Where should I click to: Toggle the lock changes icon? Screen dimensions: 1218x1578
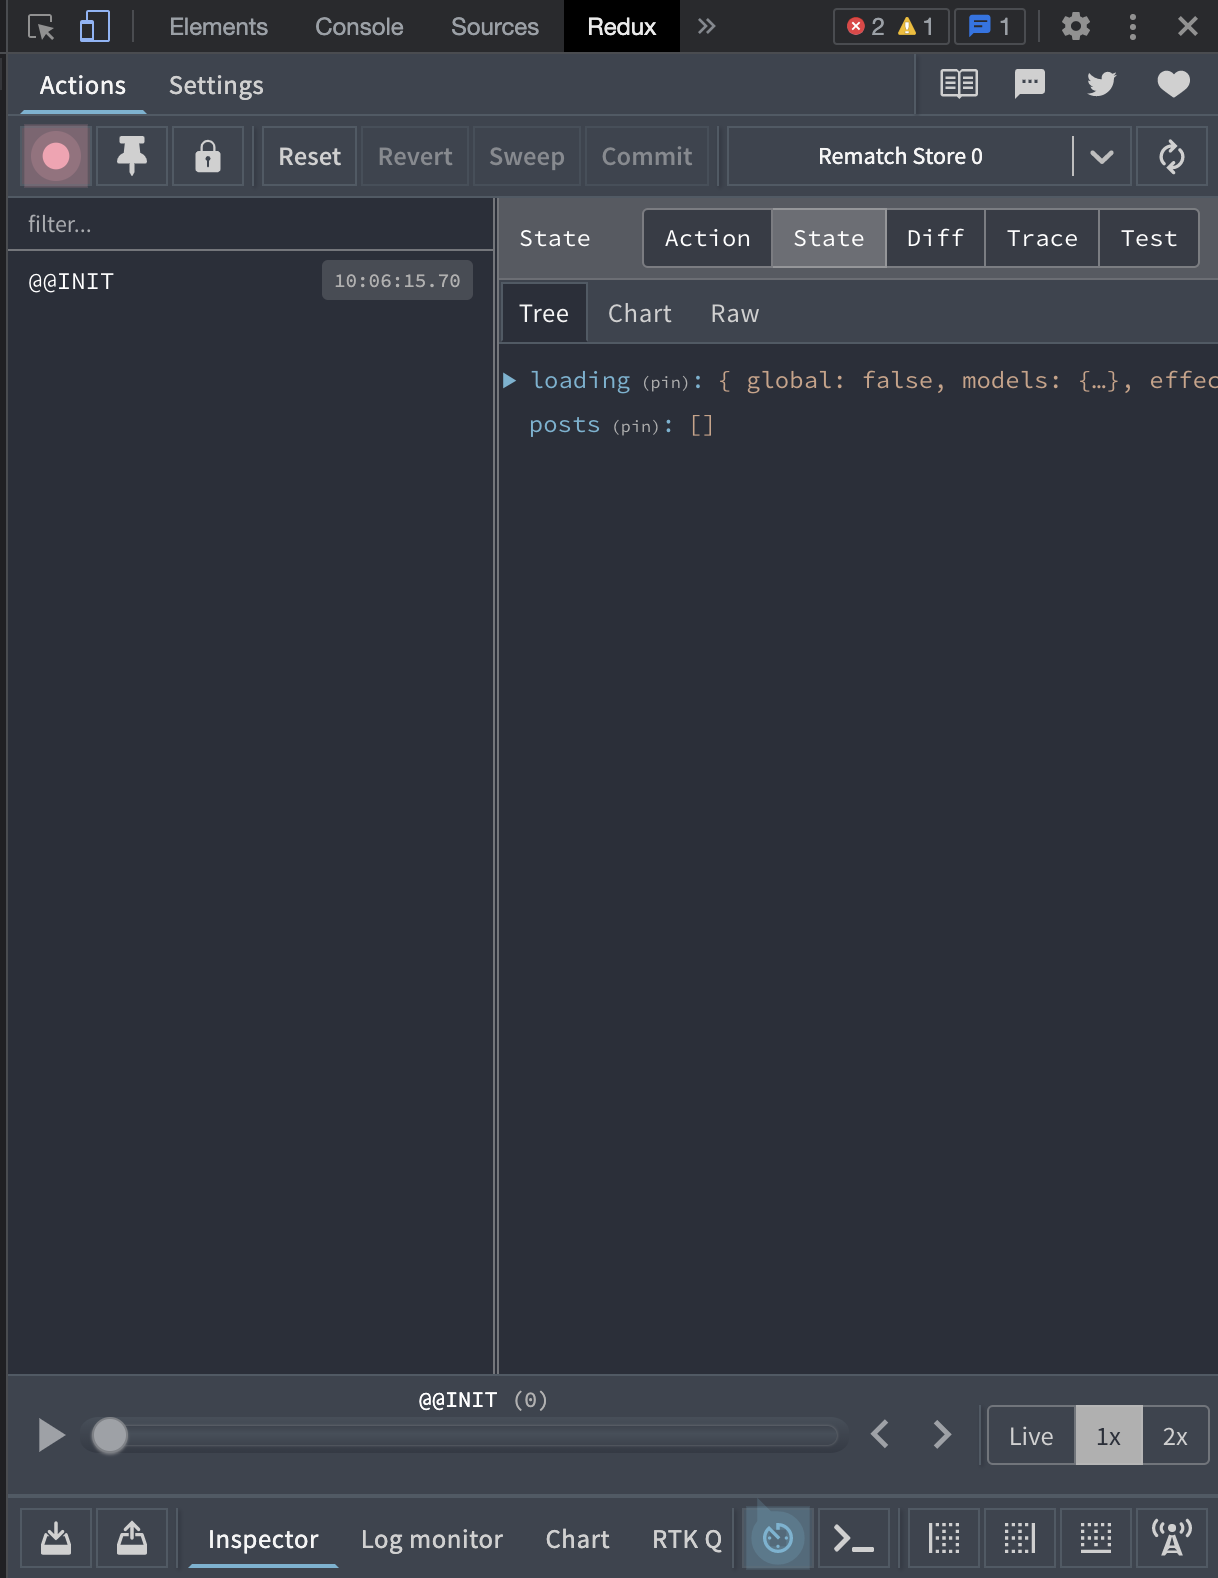(x=208, y=156)
